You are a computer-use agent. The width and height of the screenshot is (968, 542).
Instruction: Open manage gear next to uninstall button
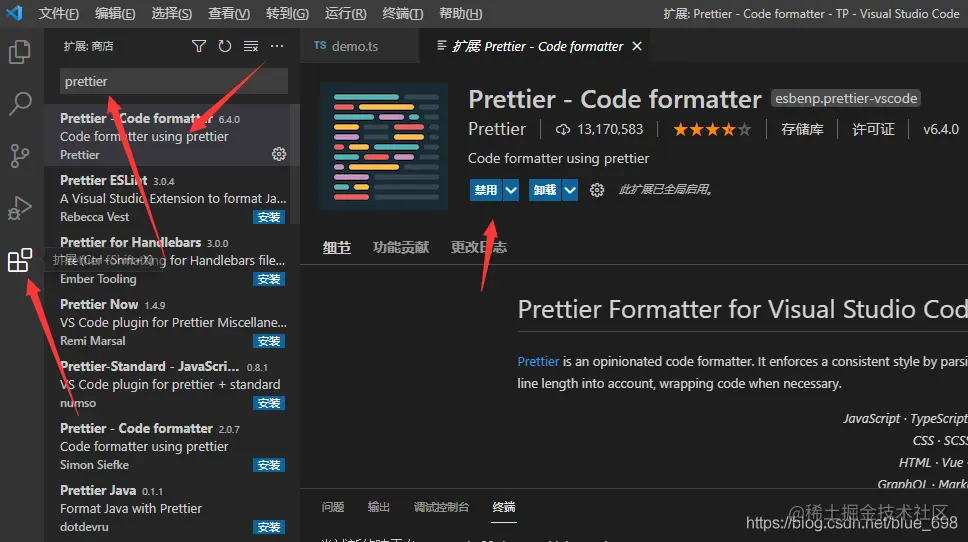click(596, 190)
